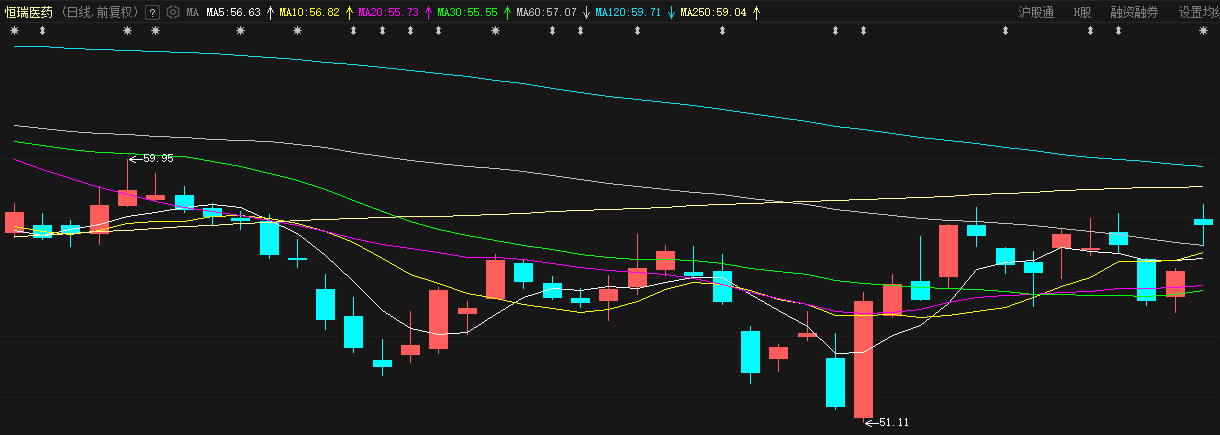1220x435 pixels.
Task: Select the green MA30:55.55 readout
Action: pos(467,13)
